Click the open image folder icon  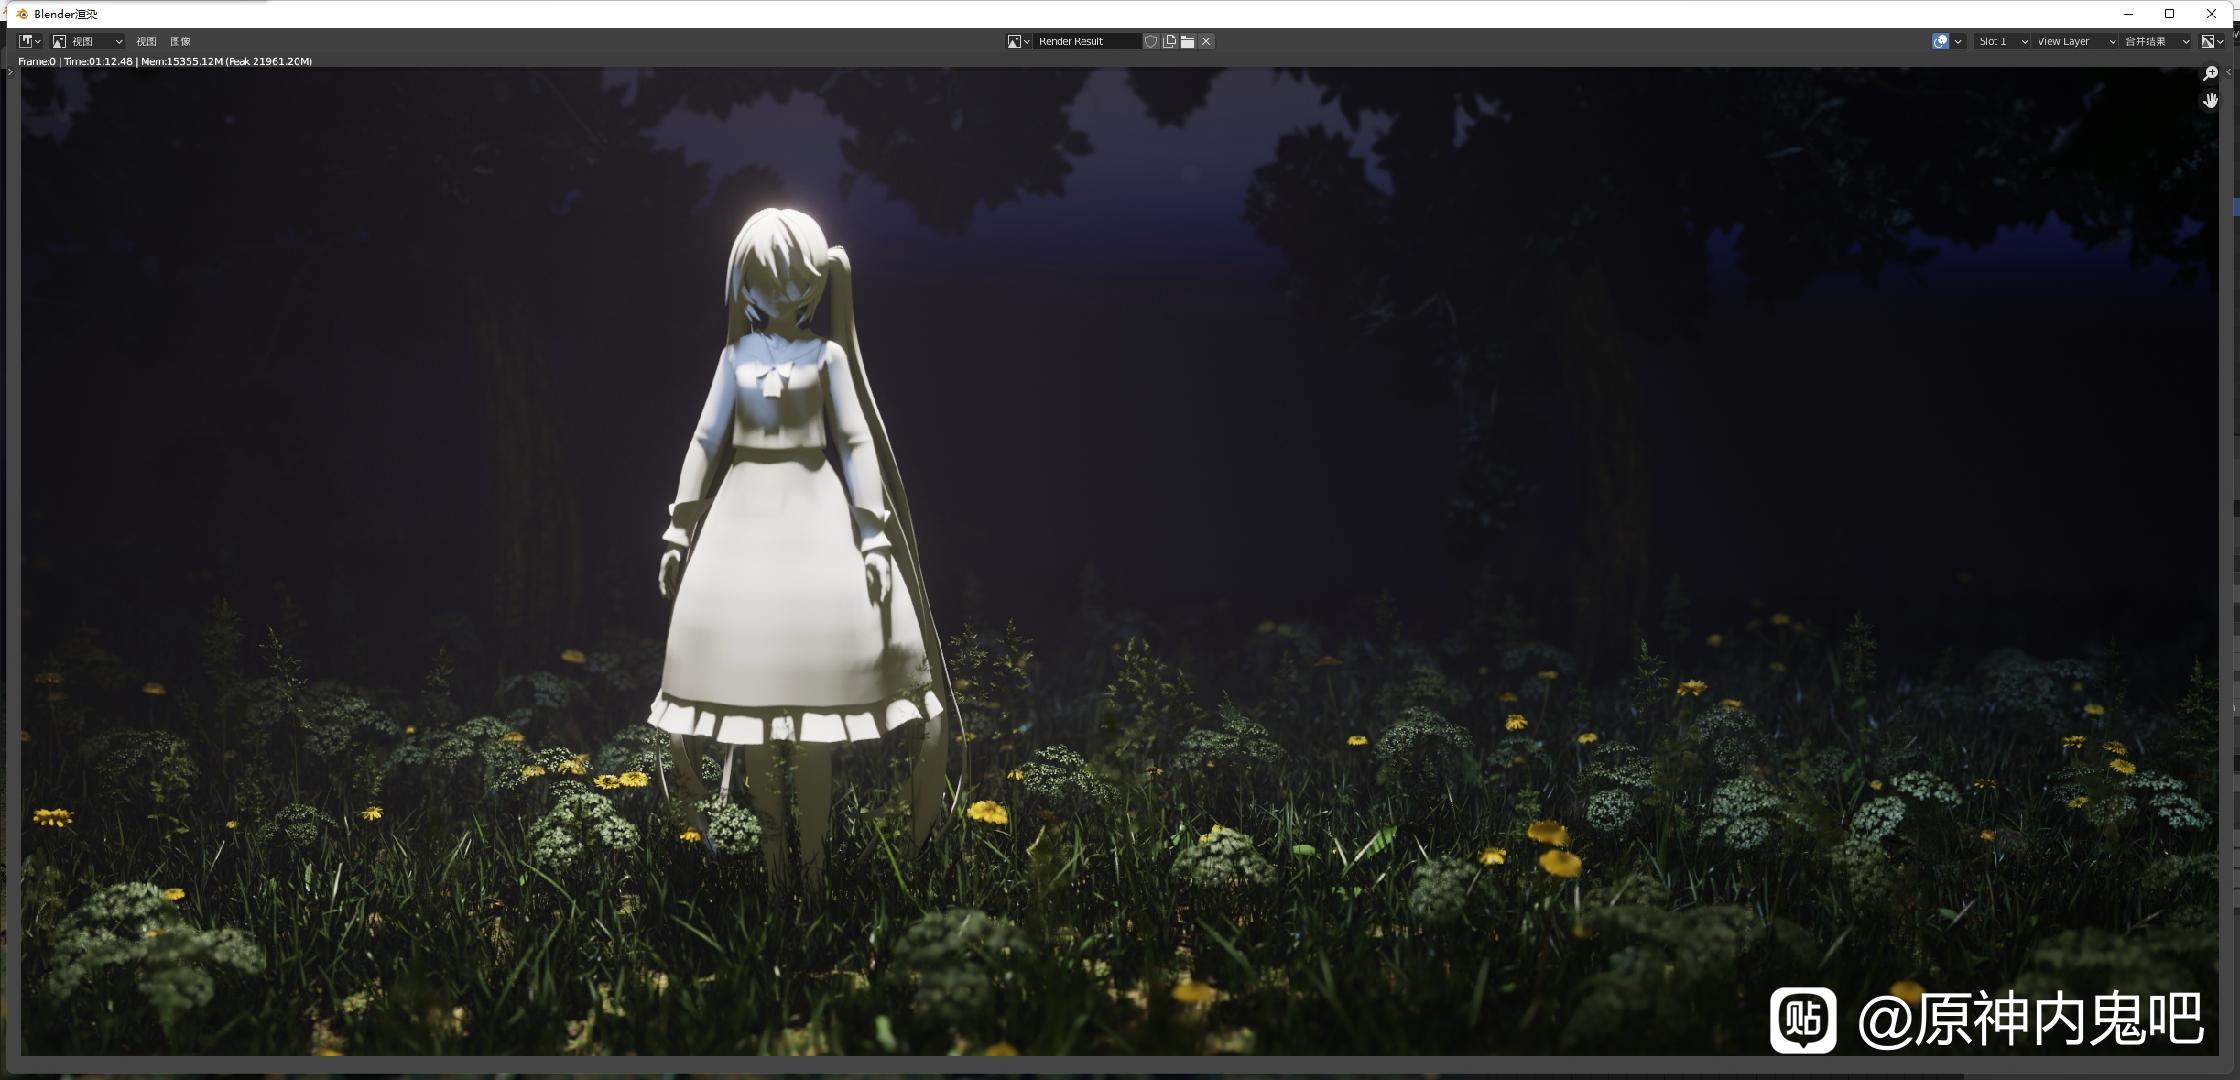pos(1187,41)
